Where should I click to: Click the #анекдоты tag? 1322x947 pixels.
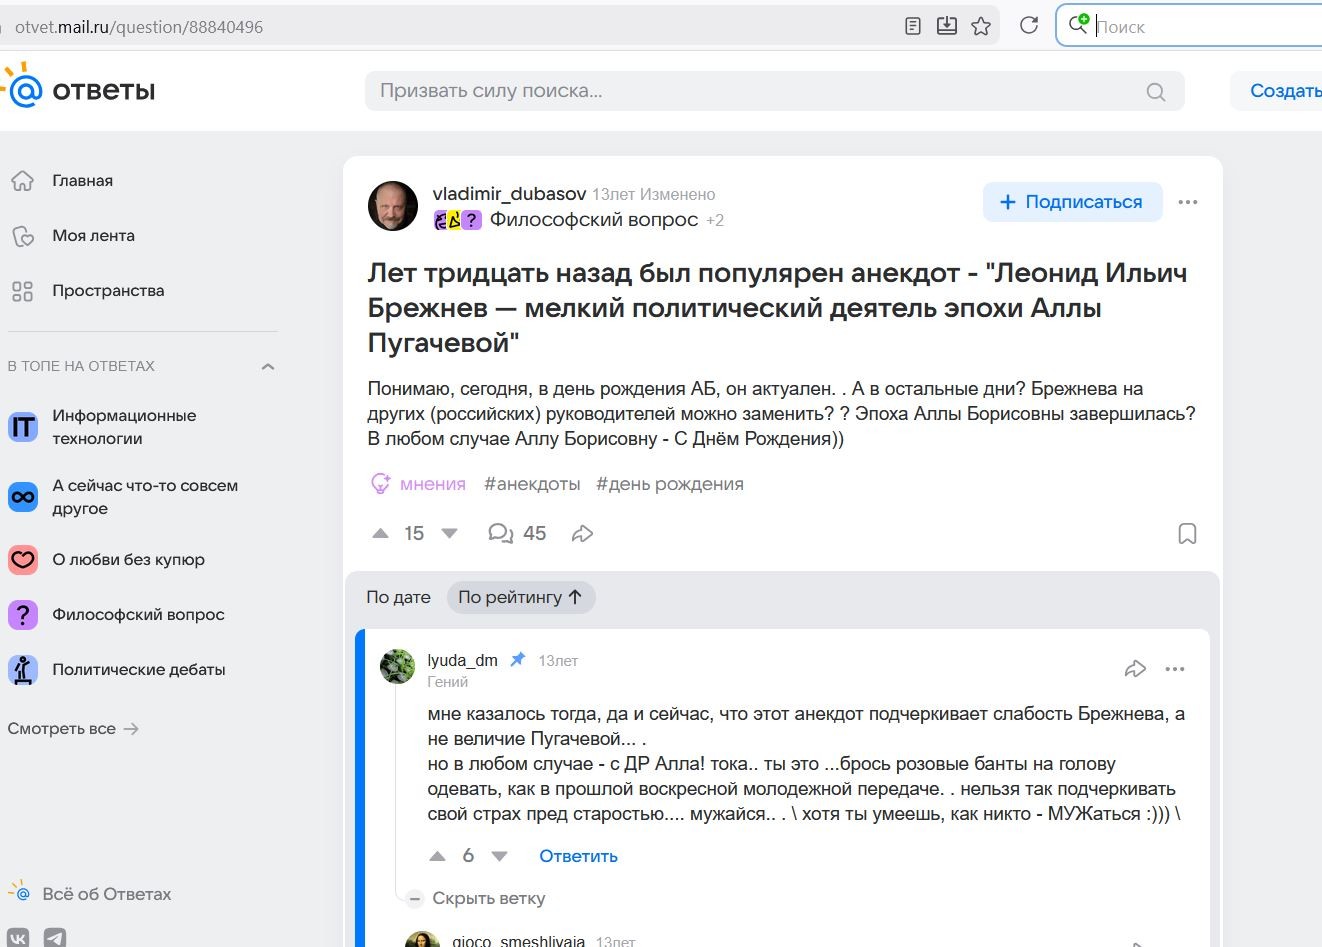532,484
